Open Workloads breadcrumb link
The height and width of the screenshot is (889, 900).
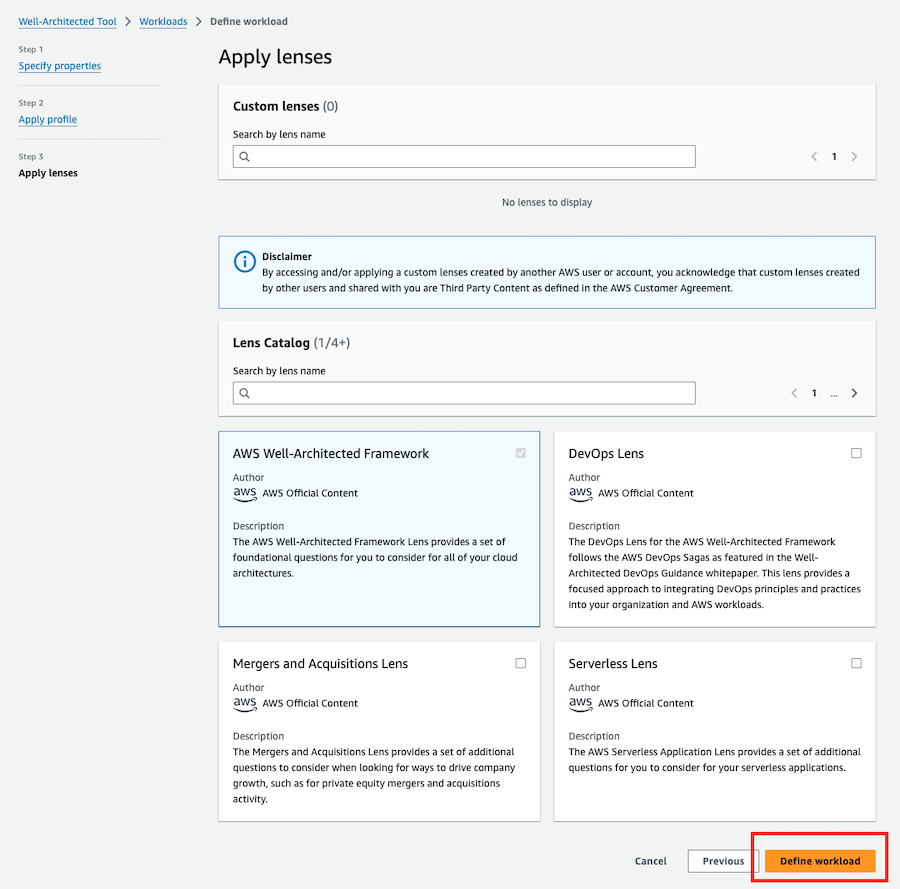(163, 22)
